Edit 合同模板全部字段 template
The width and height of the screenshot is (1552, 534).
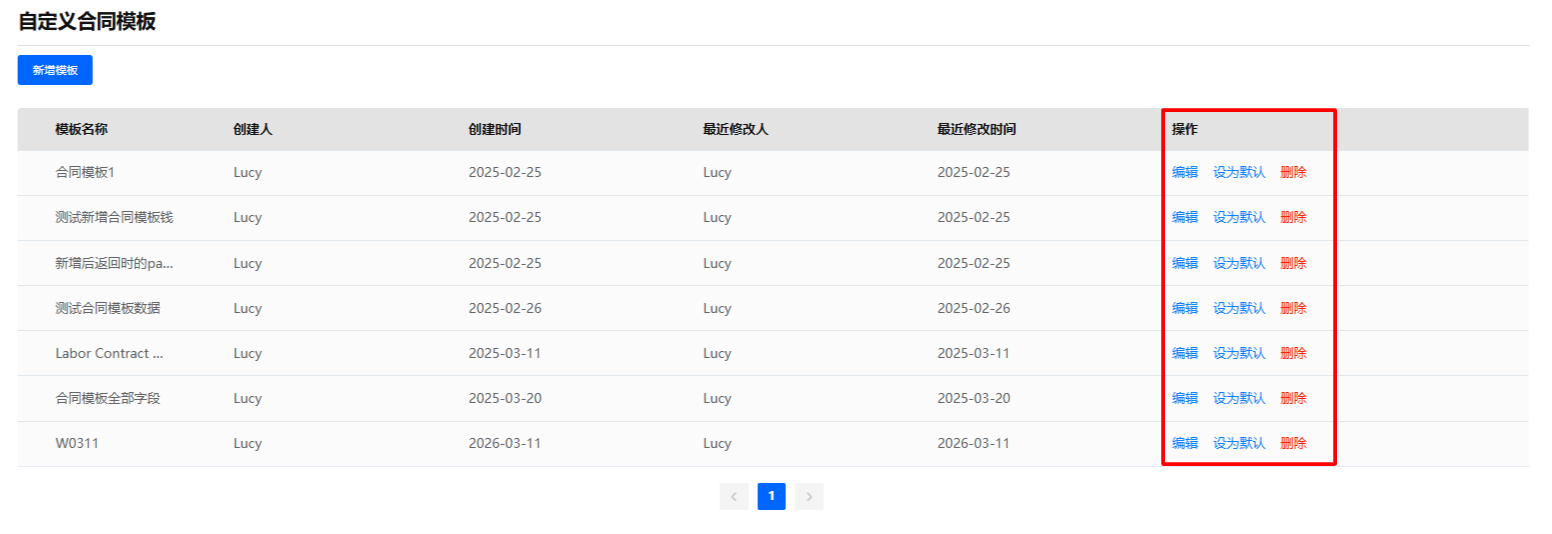[1185, 398]
